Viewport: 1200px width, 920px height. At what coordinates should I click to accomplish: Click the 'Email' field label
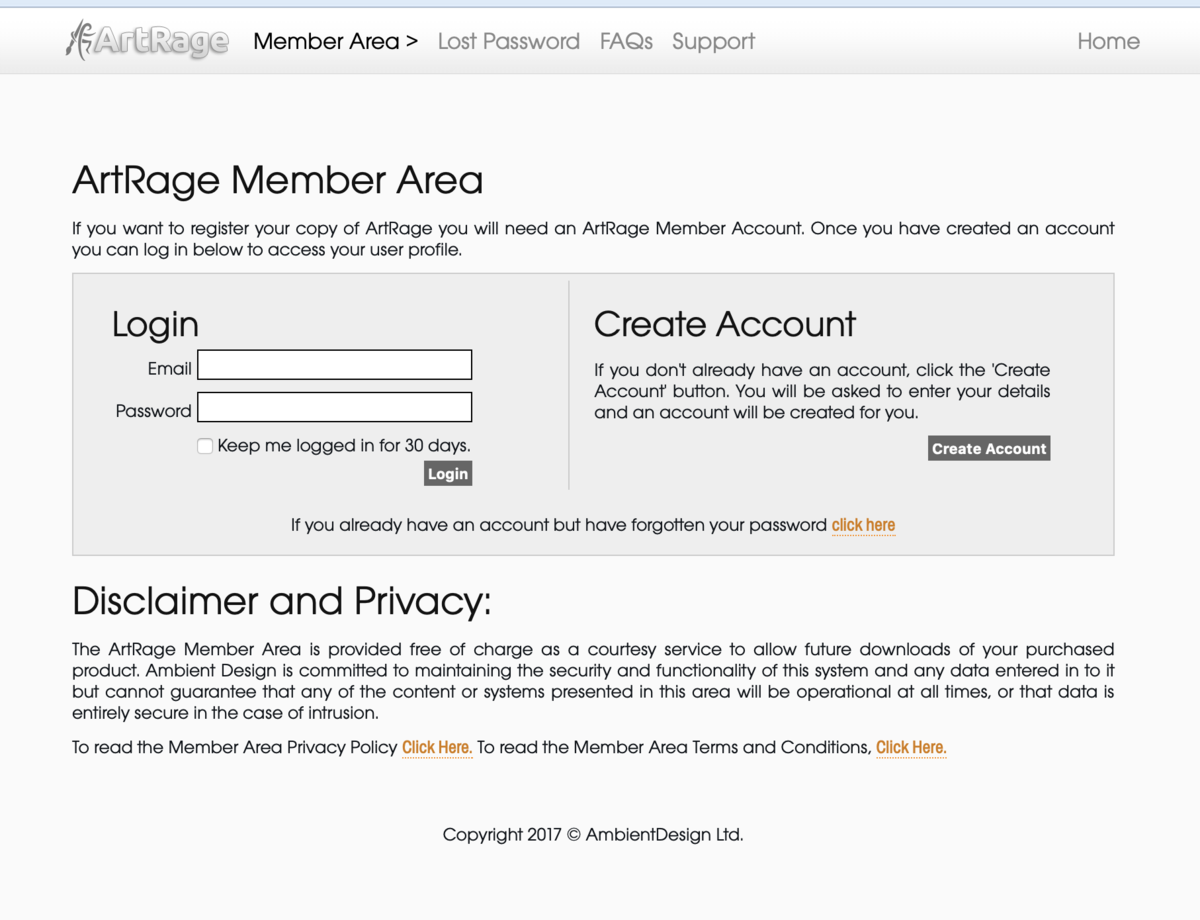click(x=170, y=369)
